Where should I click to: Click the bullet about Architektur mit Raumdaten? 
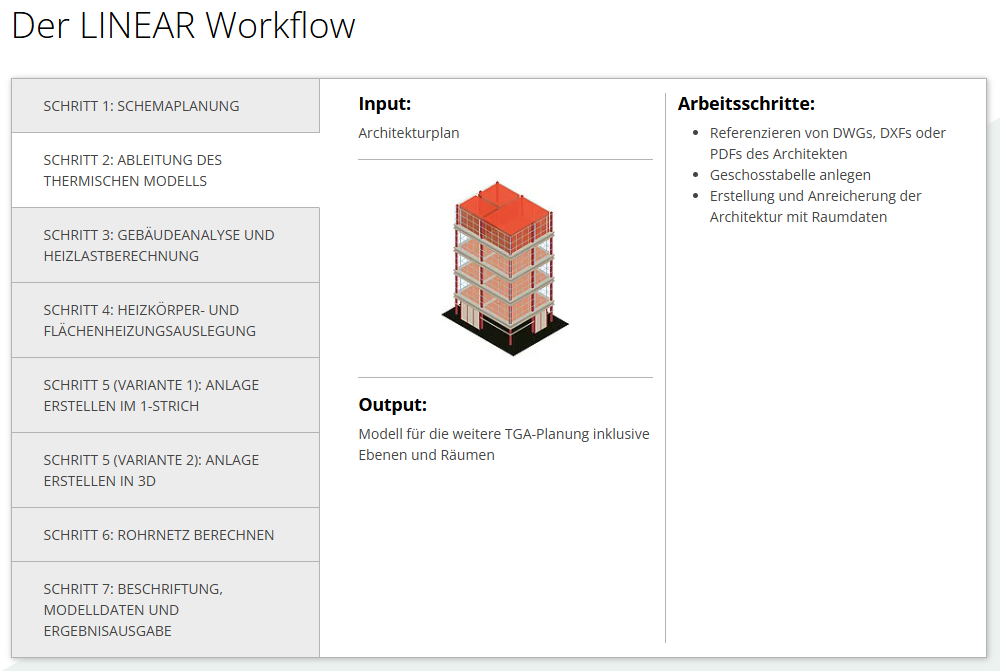(815, 206)
